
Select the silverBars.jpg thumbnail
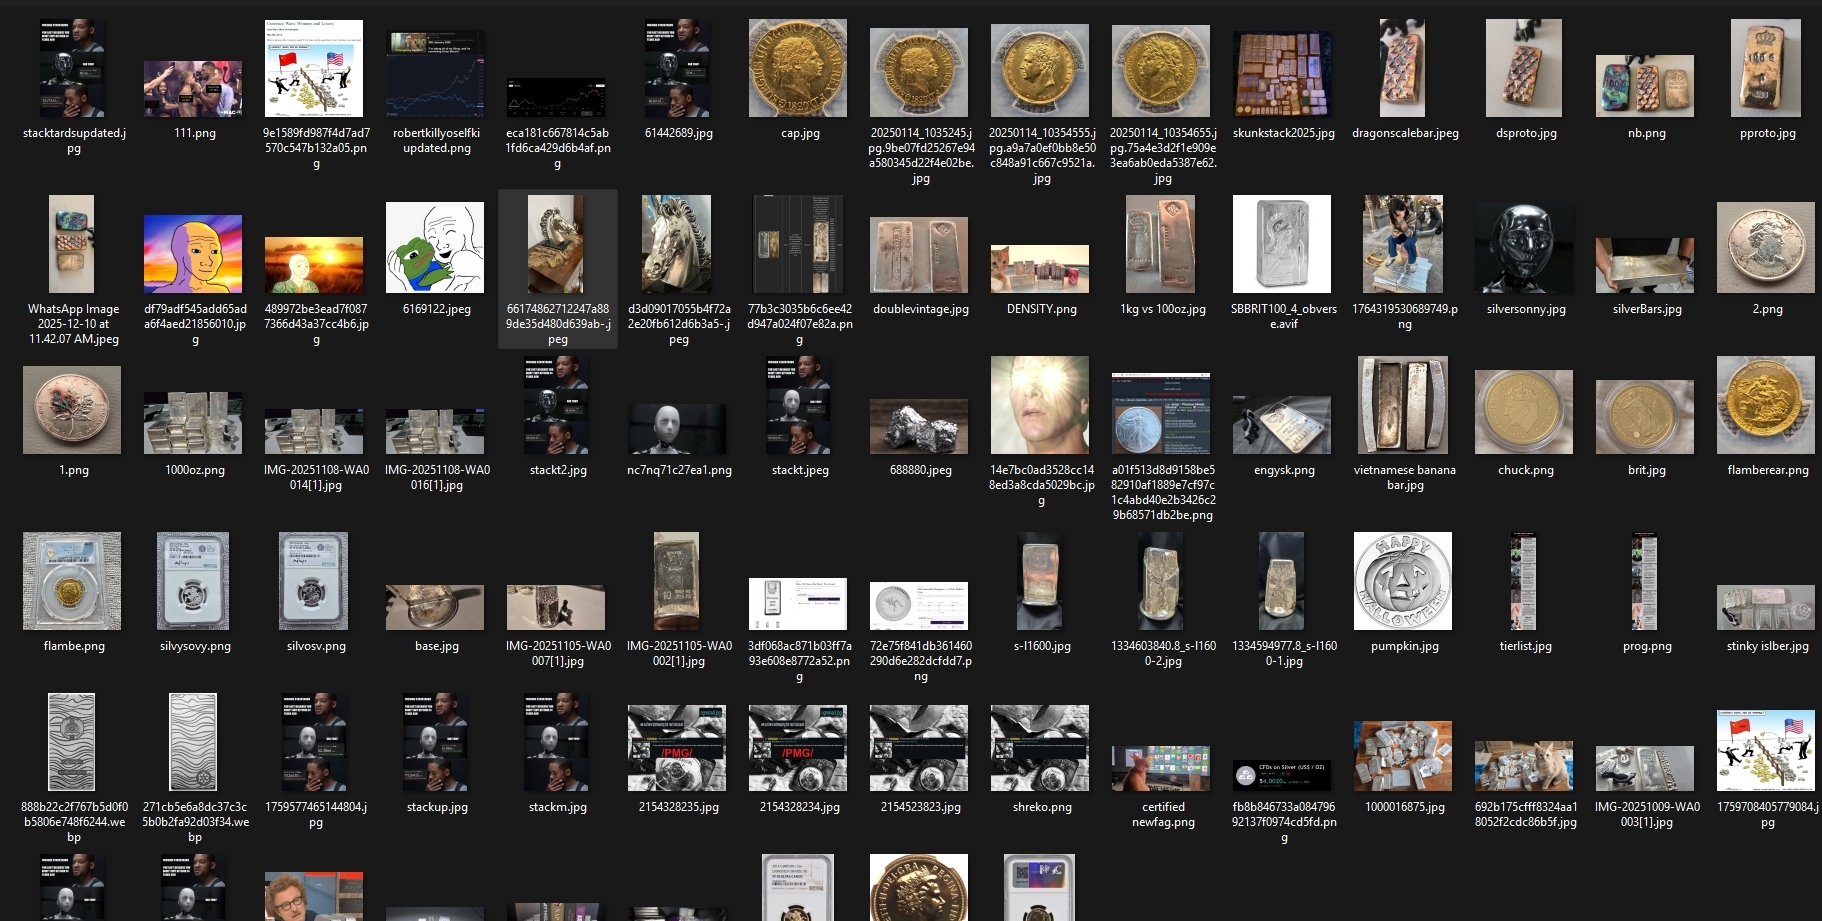click(x=1645, y=265)
